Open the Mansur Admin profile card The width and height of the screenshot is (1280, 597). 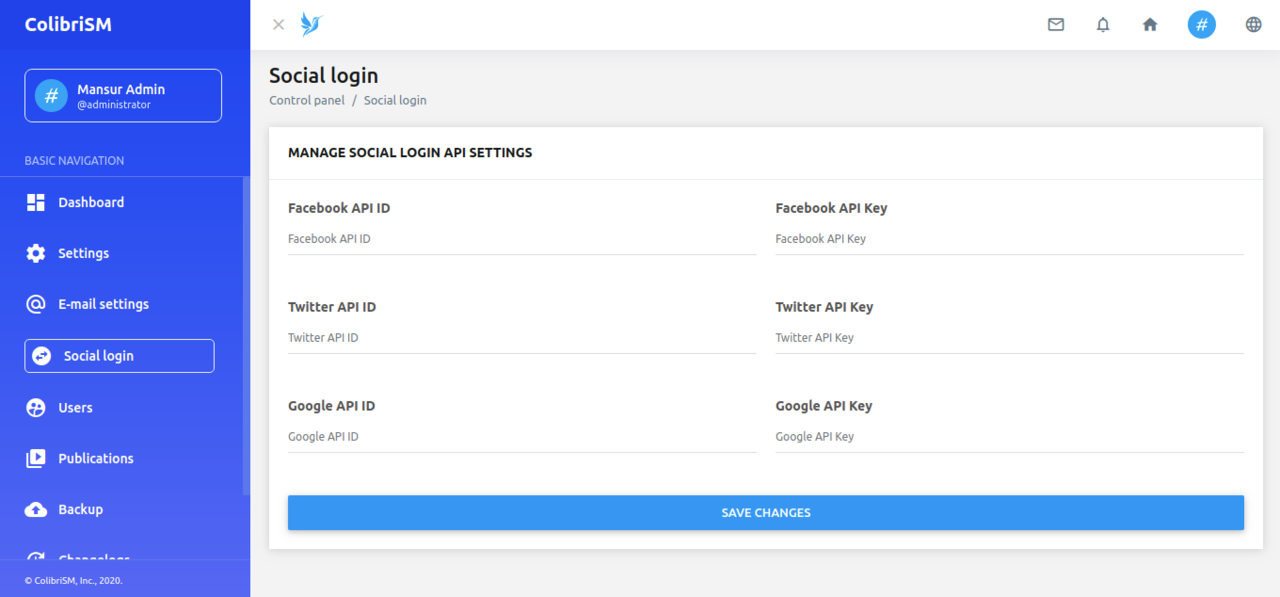(x=123, y=96)
